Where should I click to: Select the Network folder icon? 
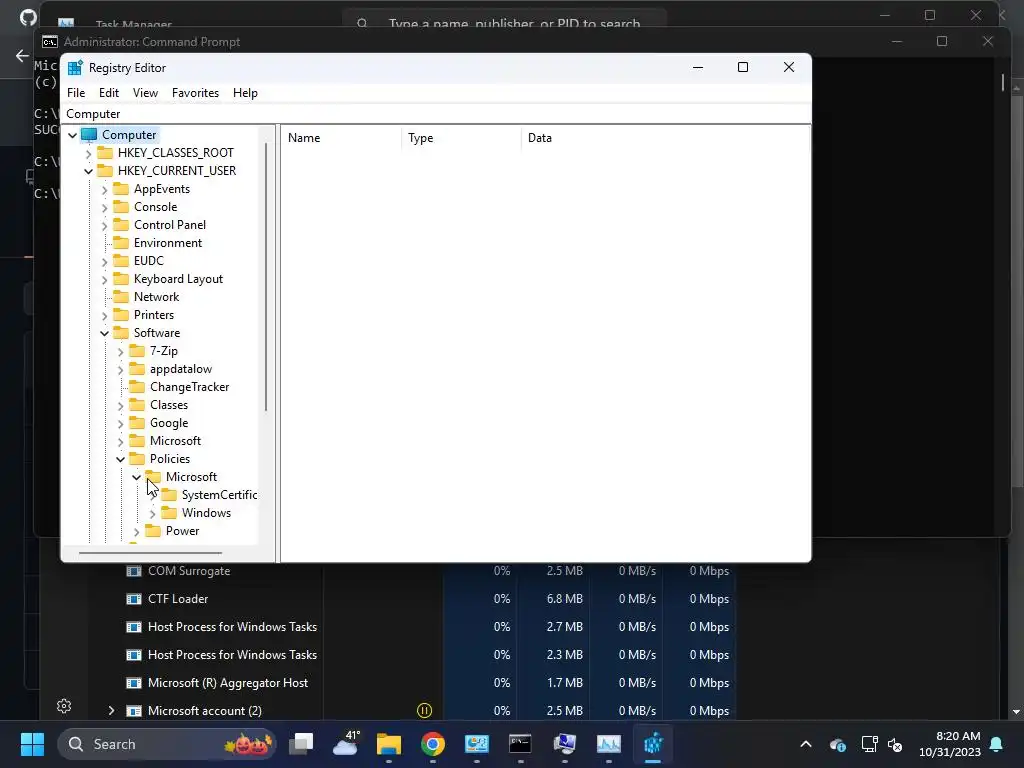click(121, 296)
